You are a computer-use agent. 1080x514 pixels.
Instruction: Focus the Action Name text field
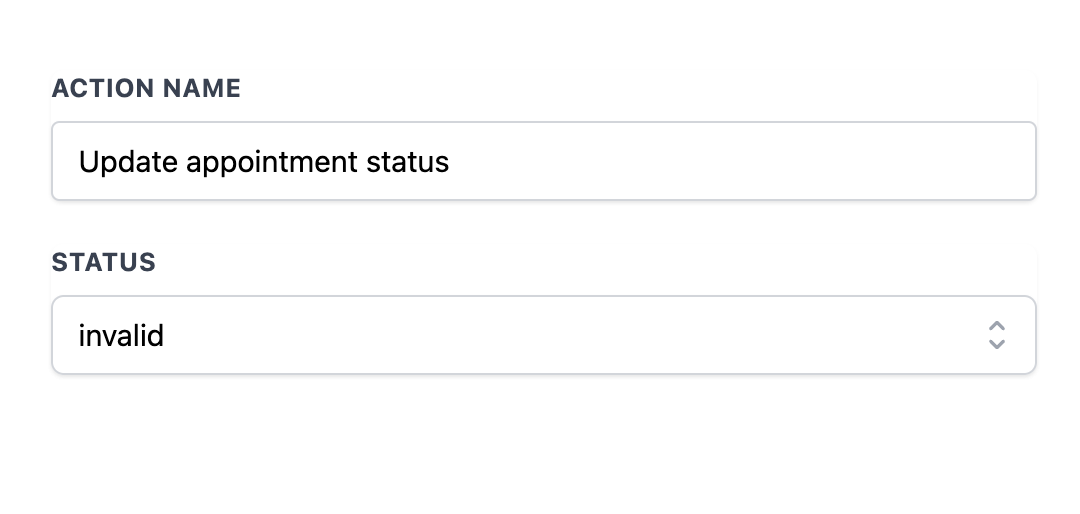(543, 161)
